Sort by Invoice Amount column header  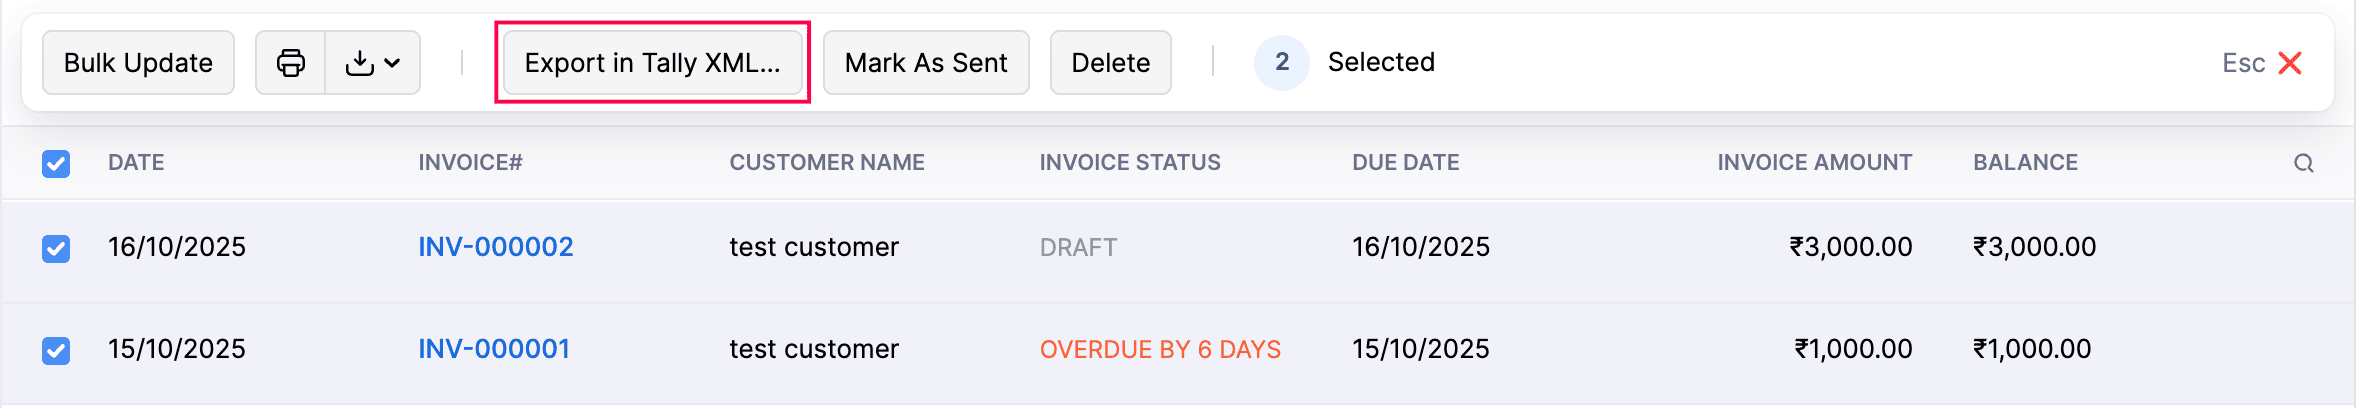pyautogui.click(x=1814, y=163)
